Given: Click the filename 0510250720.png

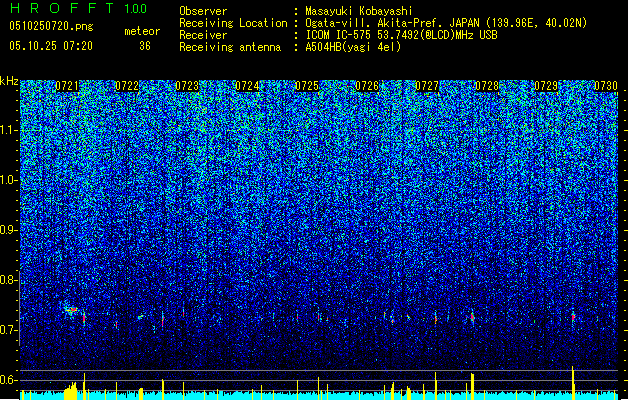Looking at the screenshot, I should click(51, 26).
